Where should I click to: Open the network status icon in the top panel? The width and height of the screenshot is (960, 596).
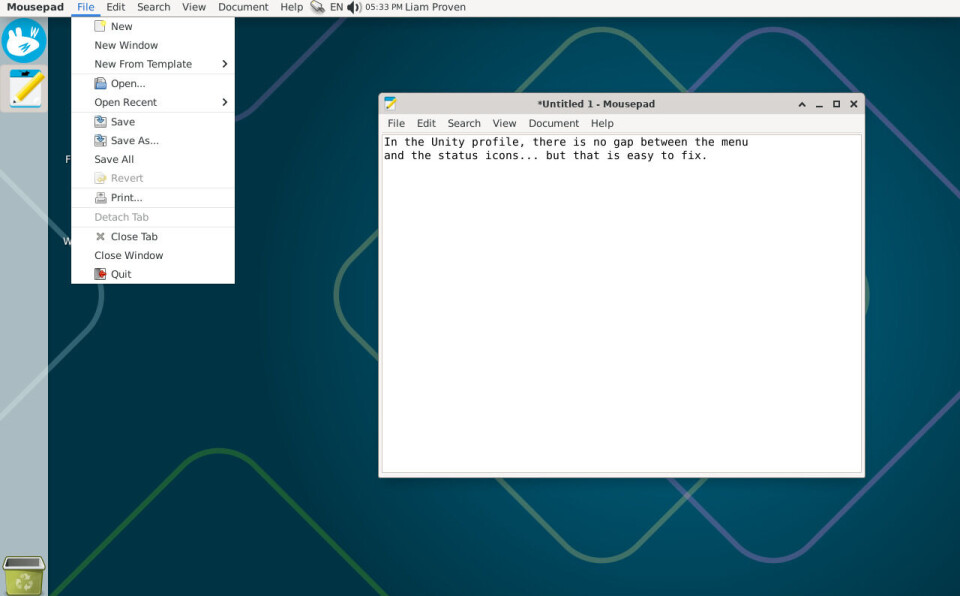317,7
